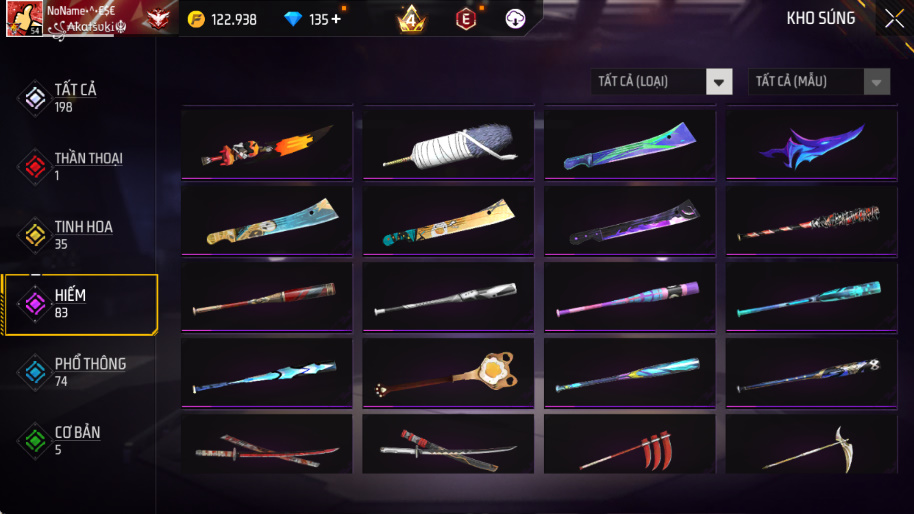Pick the flaming orange machete skin
Viewport: 914px width, 514px height.
point(267,145)
